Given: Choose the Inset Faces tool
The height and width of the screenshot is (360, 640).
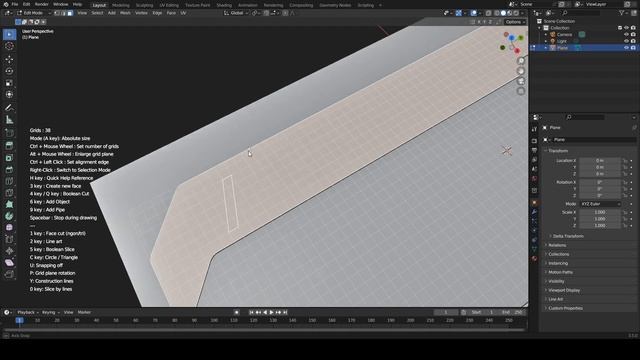Looking at the screenshot, I should pos(9,158).
